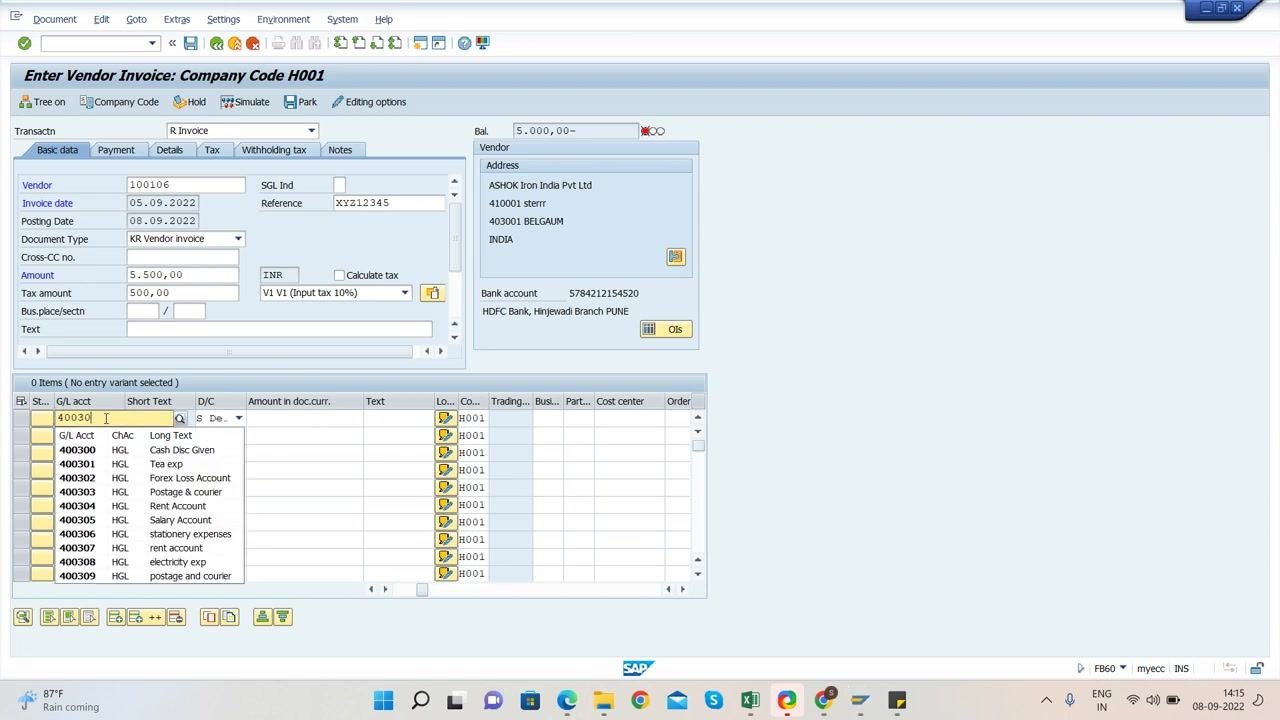Click the Insert Line icon in item toolbar
The height and width of the screenshot is (720, 1280).
point(116,618)
